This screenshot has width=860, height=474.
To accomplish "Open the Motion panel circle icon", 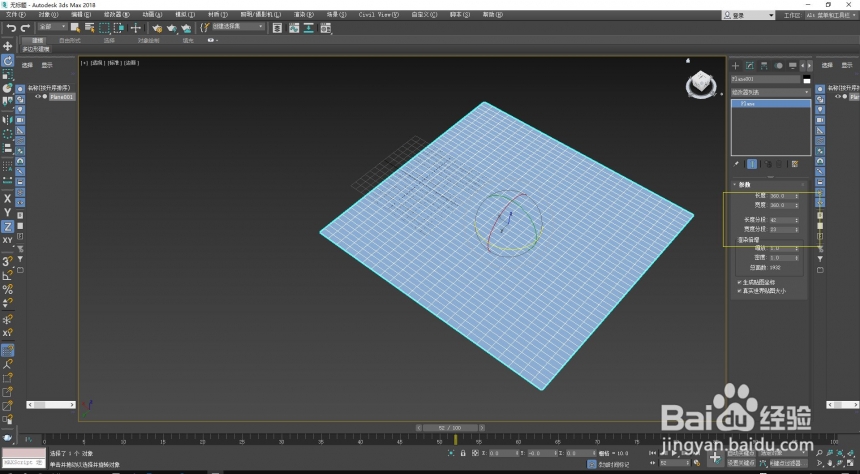I will [778, 66].
